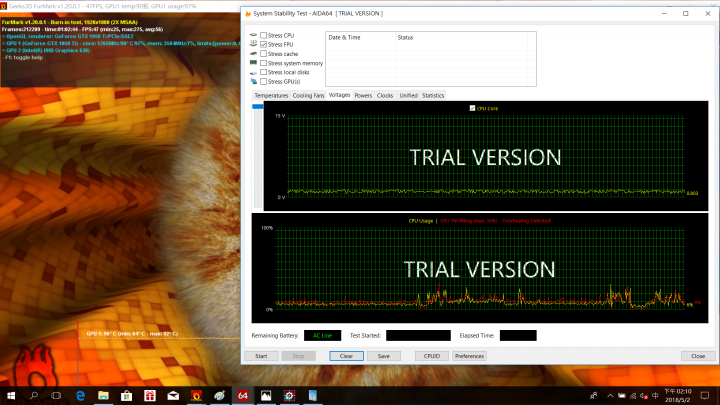Image resolution: width=720 pixels, height=405 pixels.
Task: Switch to the Cooling Fans tab
Action: [x=308, y=96]
